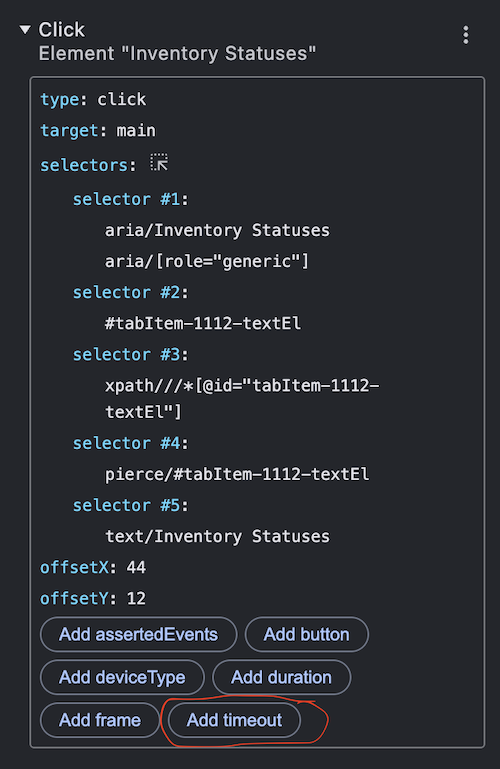Edit #tabItem-1112-textEl under selector #2
500x769 pixels.
(x=203, y=323)
